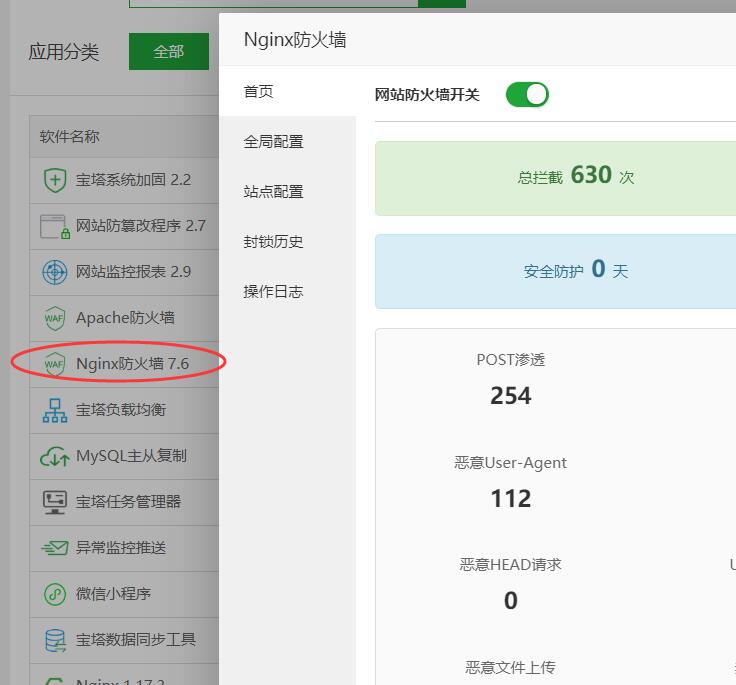736x685 pixels.
Task: Click the 宝塔数据同步工具 database icon
Action: (54, 640)
